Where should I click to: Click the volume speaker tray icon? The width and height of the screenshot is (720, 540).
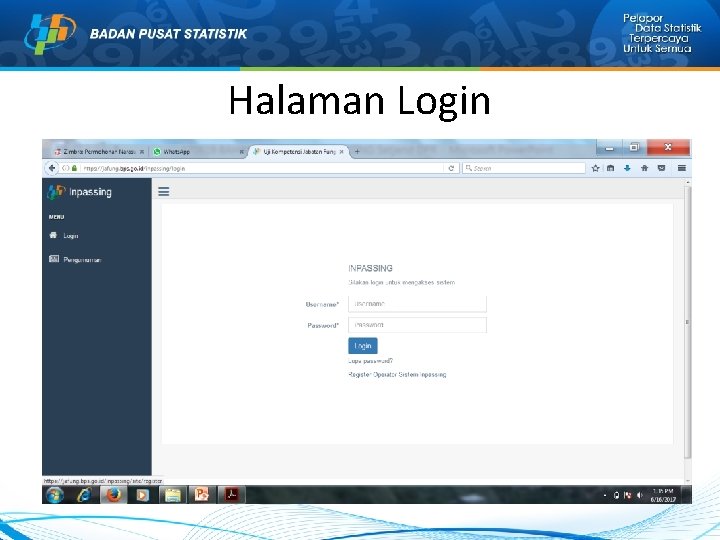coord(639,495)
